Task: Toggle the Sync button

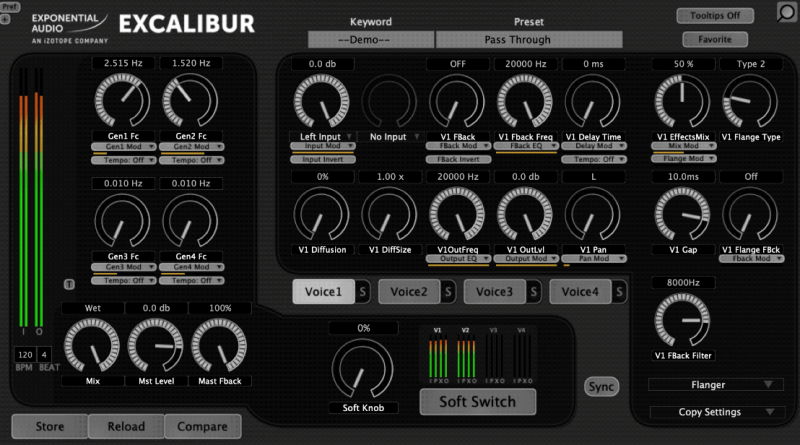Action: click(602, 386)
